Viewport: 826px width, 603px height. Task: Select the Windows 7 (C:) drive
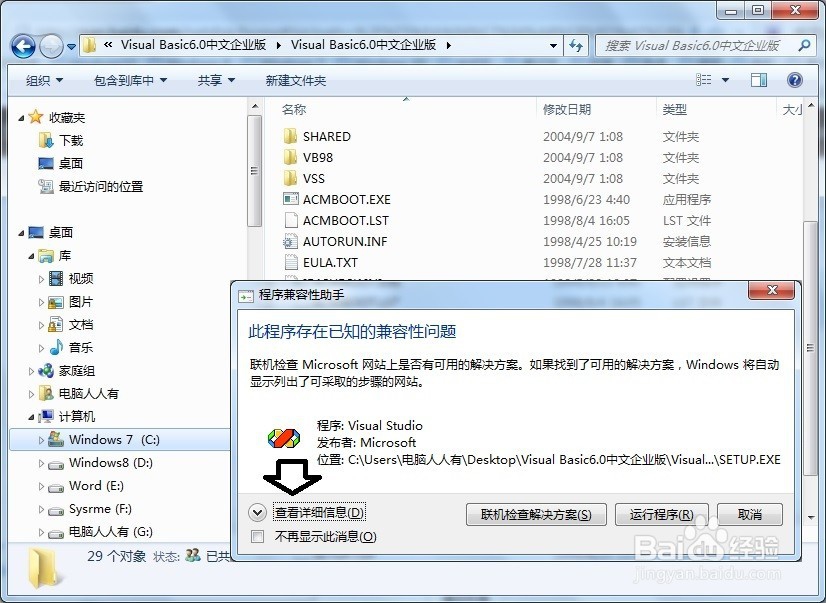pyautogui.click(x=114, y=439)
